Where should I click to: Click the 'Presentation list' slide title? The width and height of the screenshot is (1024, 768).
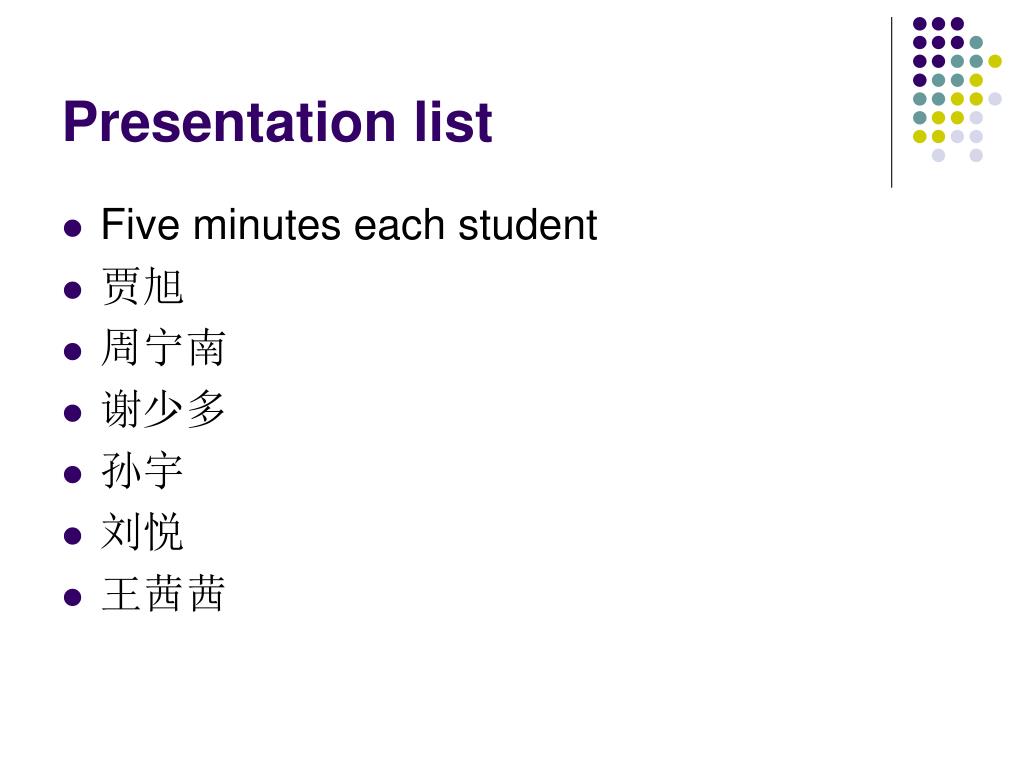(x=278, y=121)
